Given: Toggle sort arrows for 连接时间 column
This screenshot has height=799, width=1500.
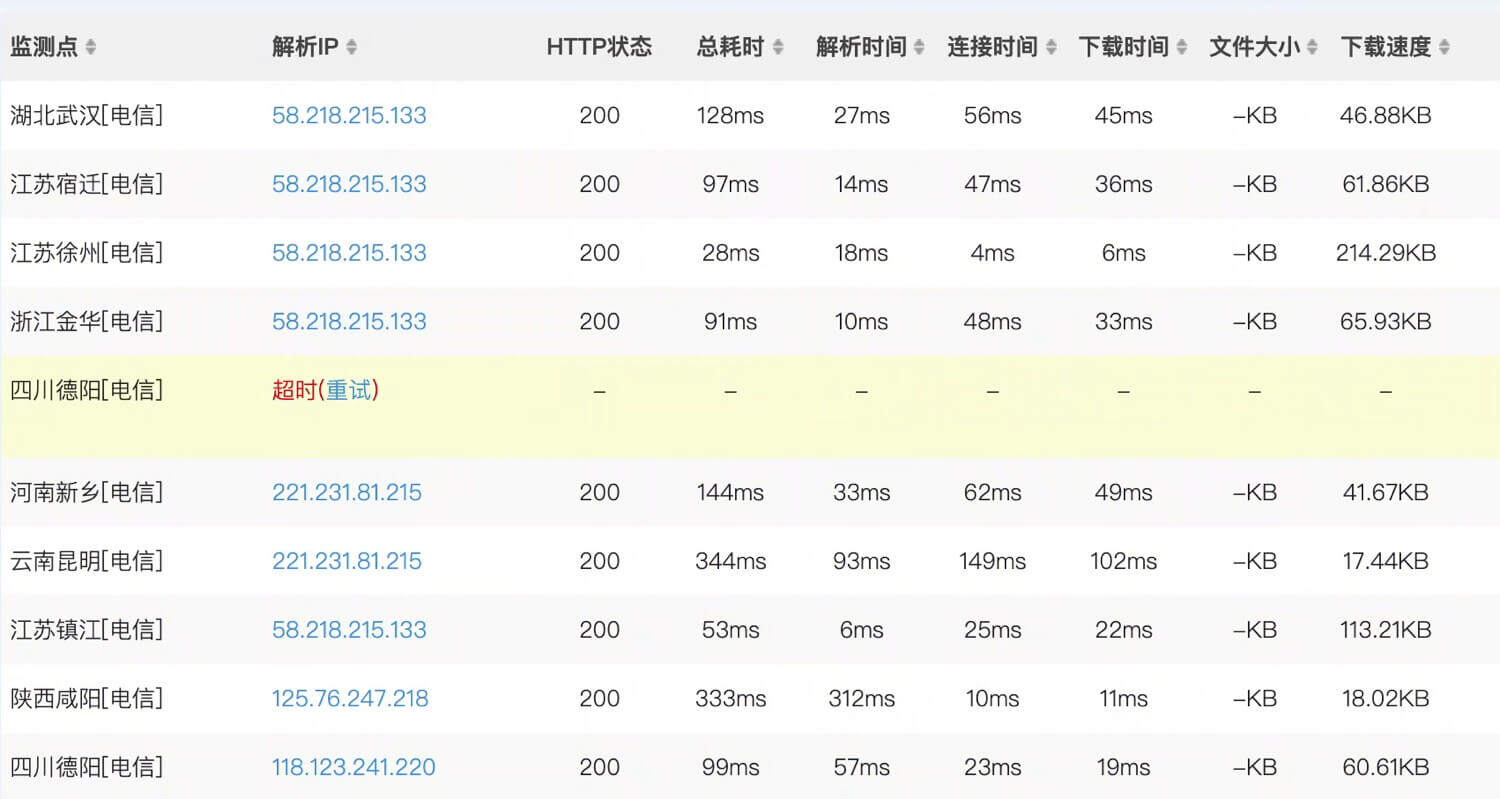Looking at the screenshot, I should tap(1051, 47).
